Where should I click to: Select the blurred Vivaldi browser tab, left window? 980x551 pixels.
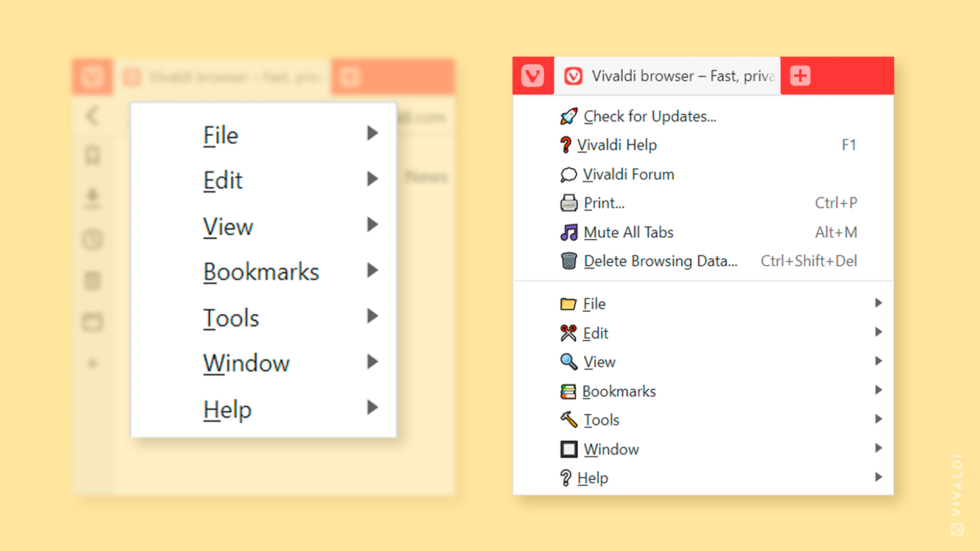point(223,77)
